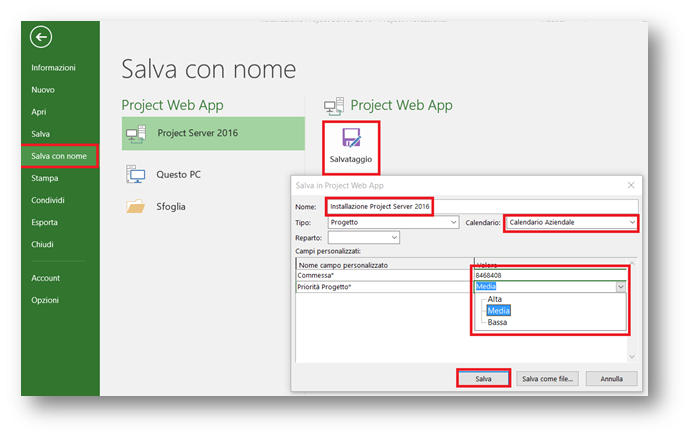Click the Project Server 2016 server icon
Image resolution: width=690 pixels, height=438 pixels.
pos(136,134)
